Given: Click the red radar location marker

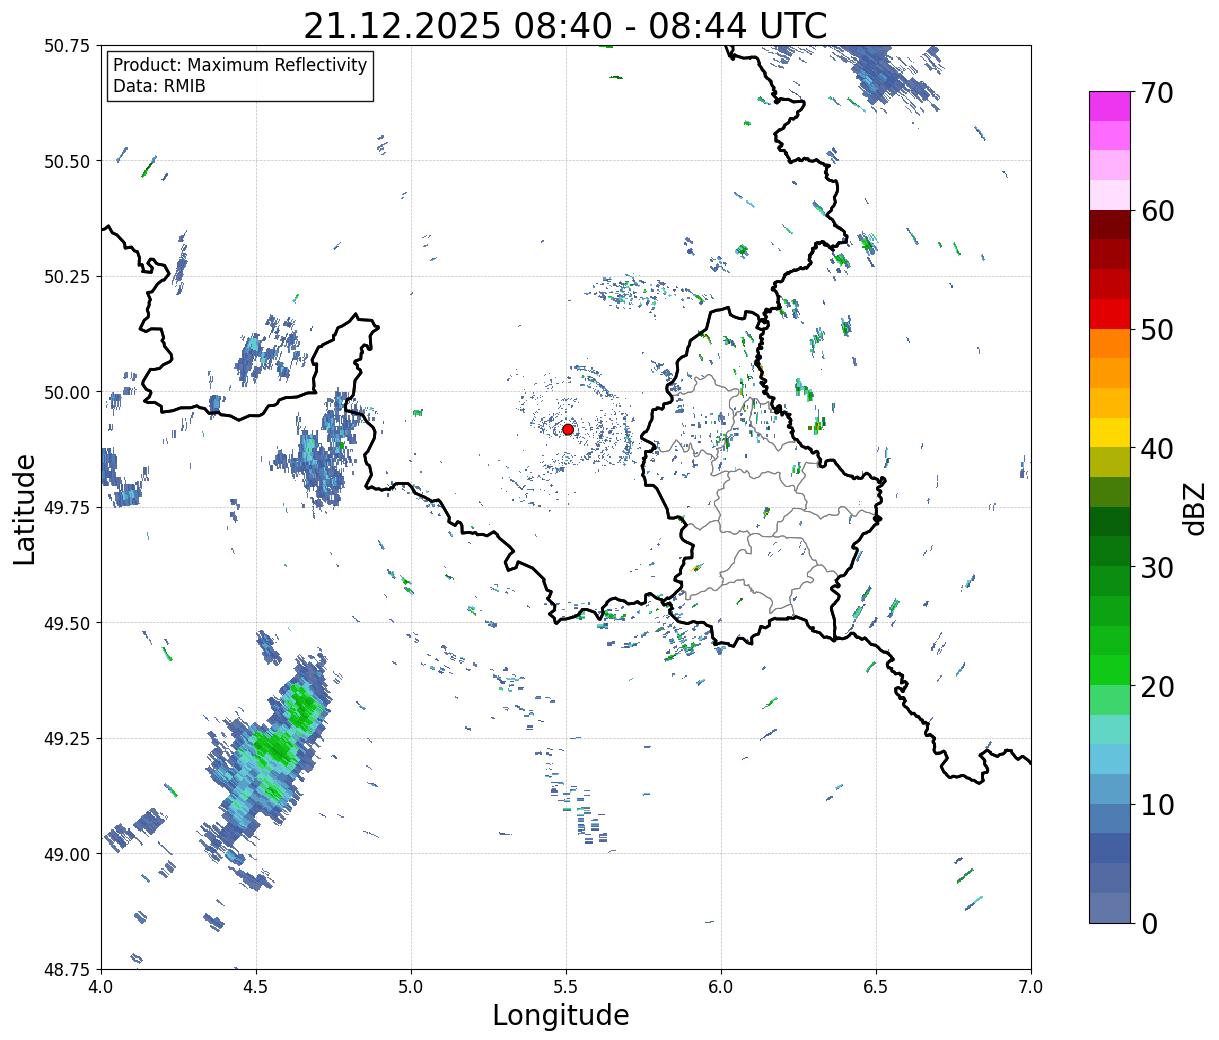Looking at the screenshot, I should (568, 429).
